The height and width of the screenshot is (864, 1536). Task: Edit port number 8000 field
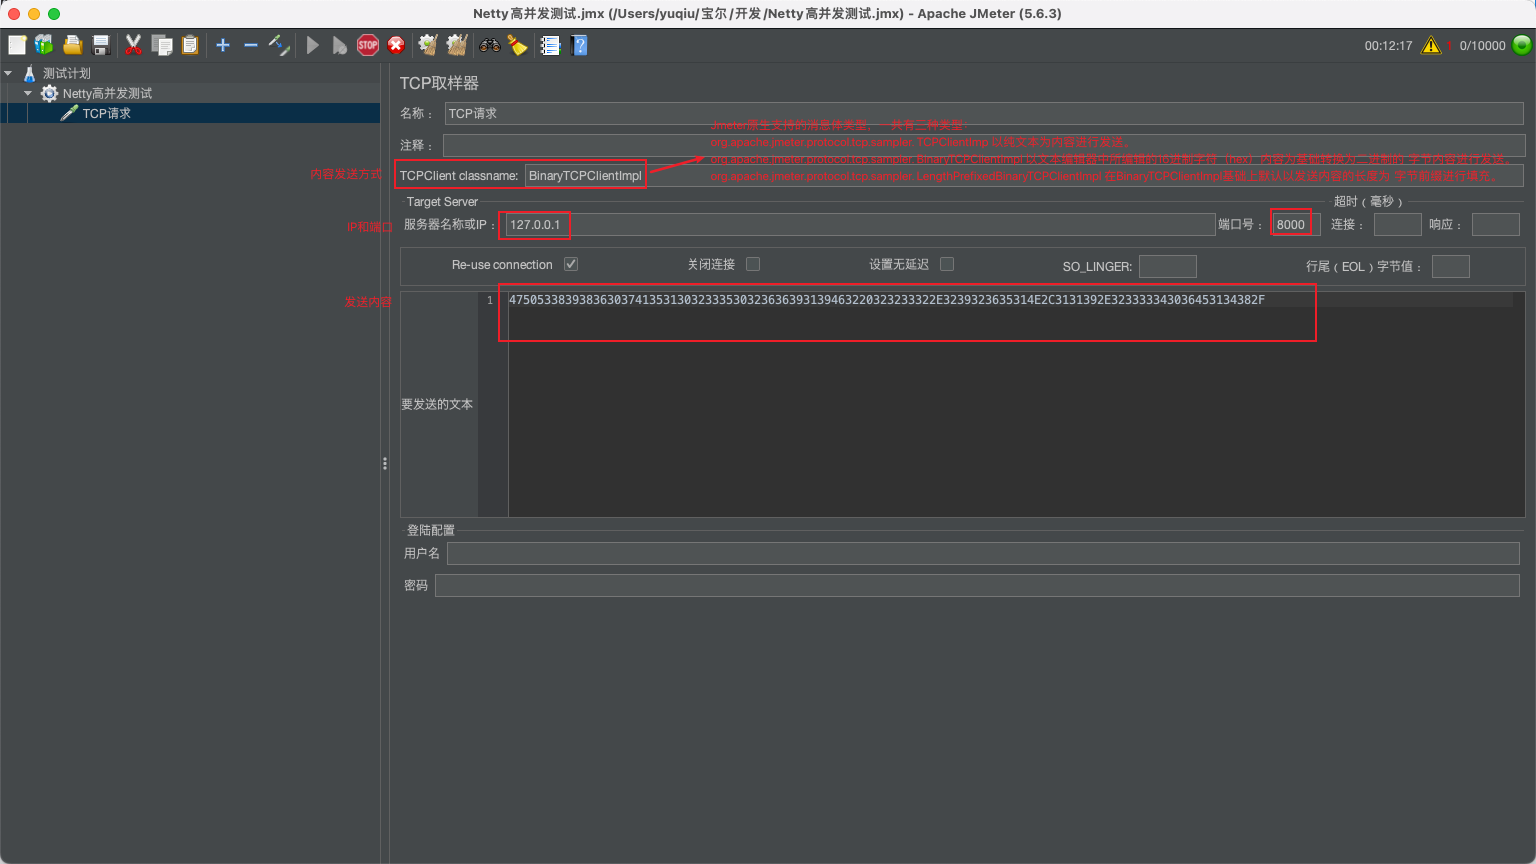point(1296,224)
